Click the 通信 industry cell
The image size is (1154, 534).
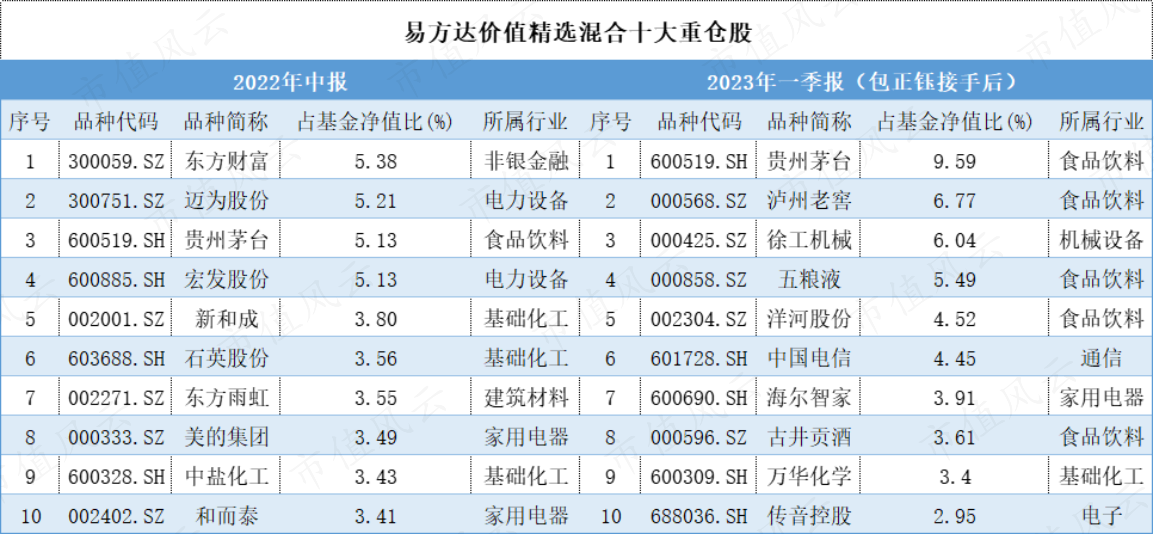click(x=1102, y=358)
